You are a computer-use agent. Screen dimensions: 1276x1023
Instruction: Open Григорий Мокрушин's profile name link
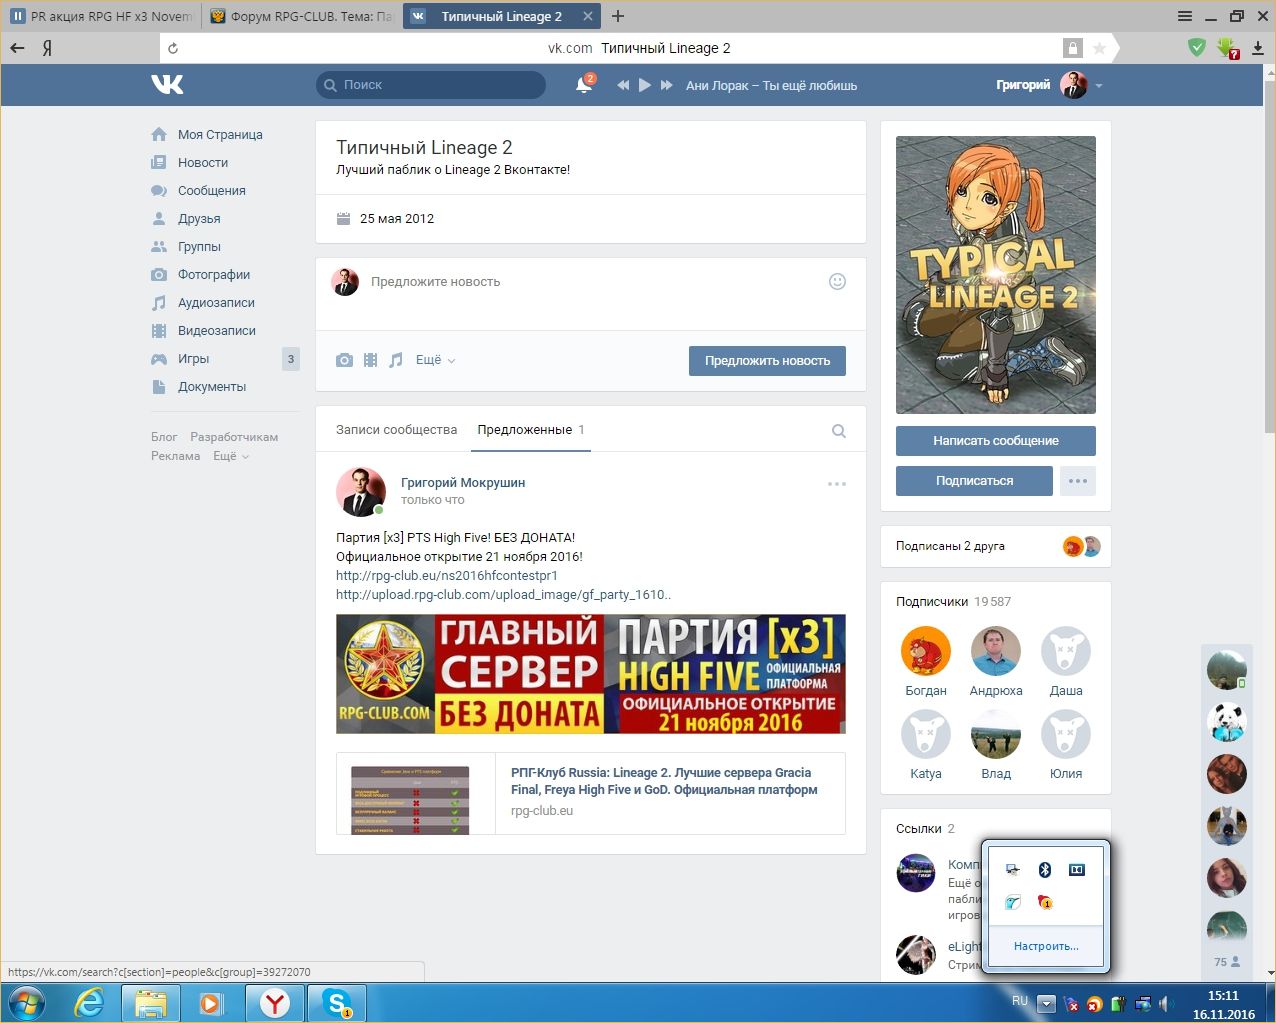pyautogui.click(x=463, y=482)
